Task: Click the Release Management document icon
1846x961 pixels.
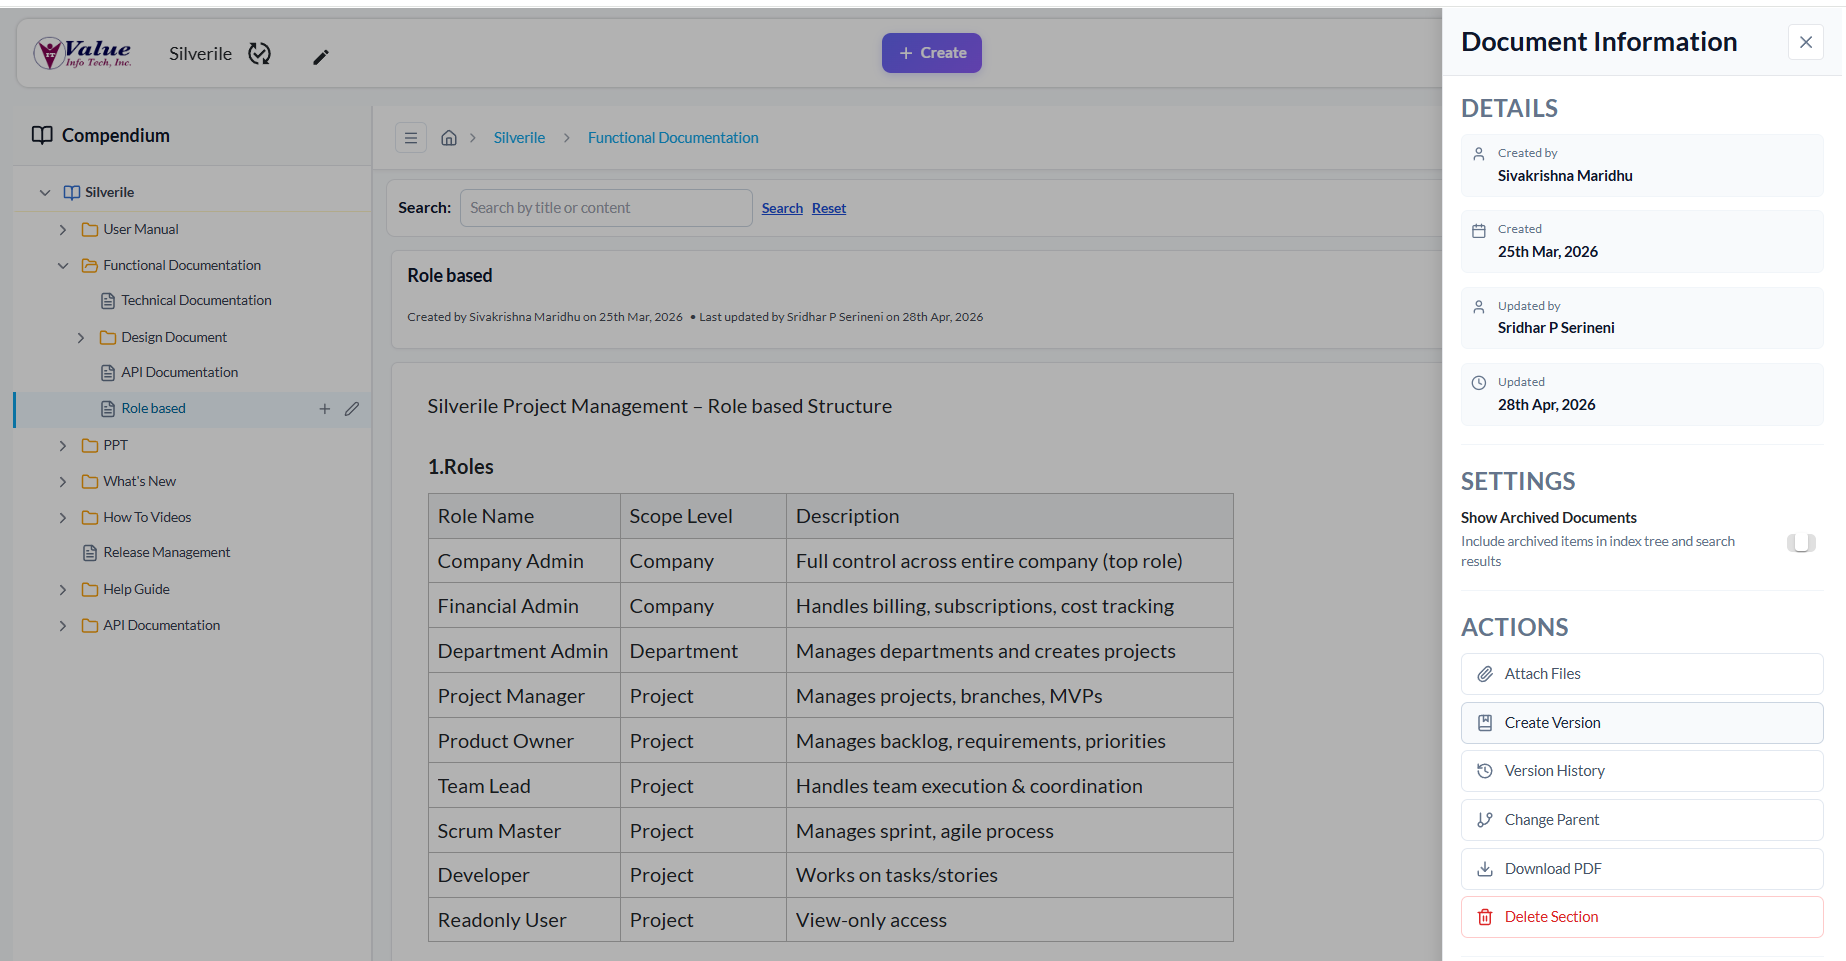Action: [90, 553]
